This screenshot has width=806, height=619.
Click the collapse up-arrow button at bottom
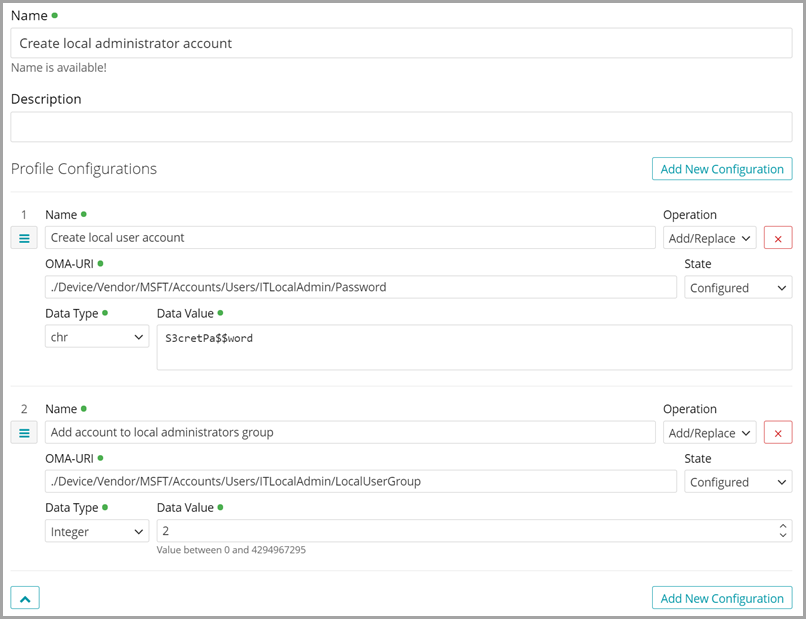(x=25, y=598)
